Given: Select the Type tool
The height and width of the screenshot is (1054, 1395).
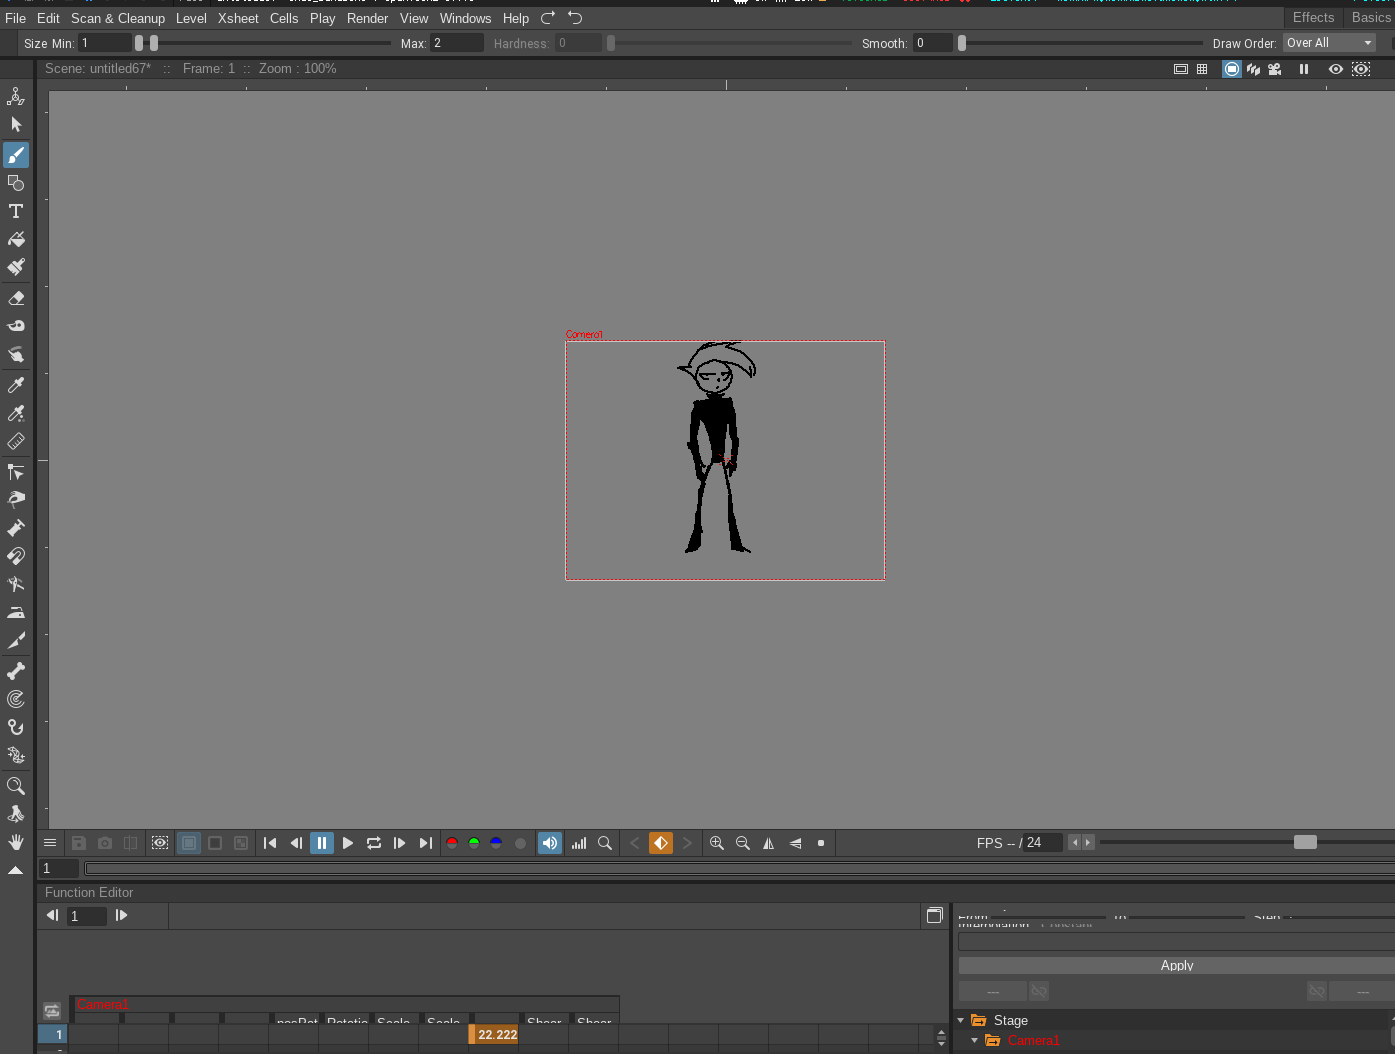Looking at the screenshot, I should 16,211.
